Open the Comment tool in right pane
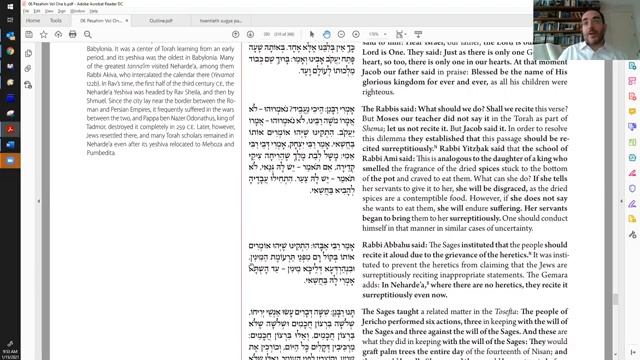The image size is (640, 360). click(x=632, y=111)
